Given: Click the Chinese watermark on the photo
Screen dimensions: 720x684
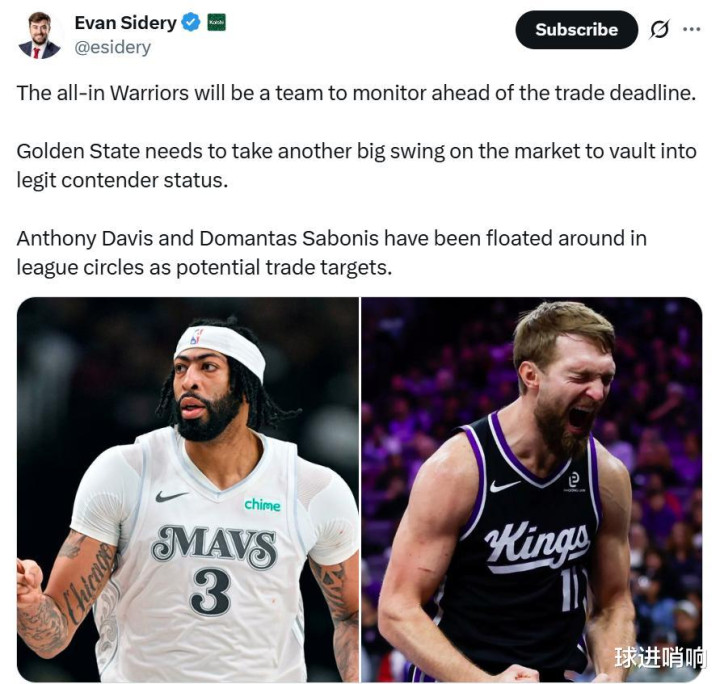Looking at the screenshot, I should coord(659,657).
